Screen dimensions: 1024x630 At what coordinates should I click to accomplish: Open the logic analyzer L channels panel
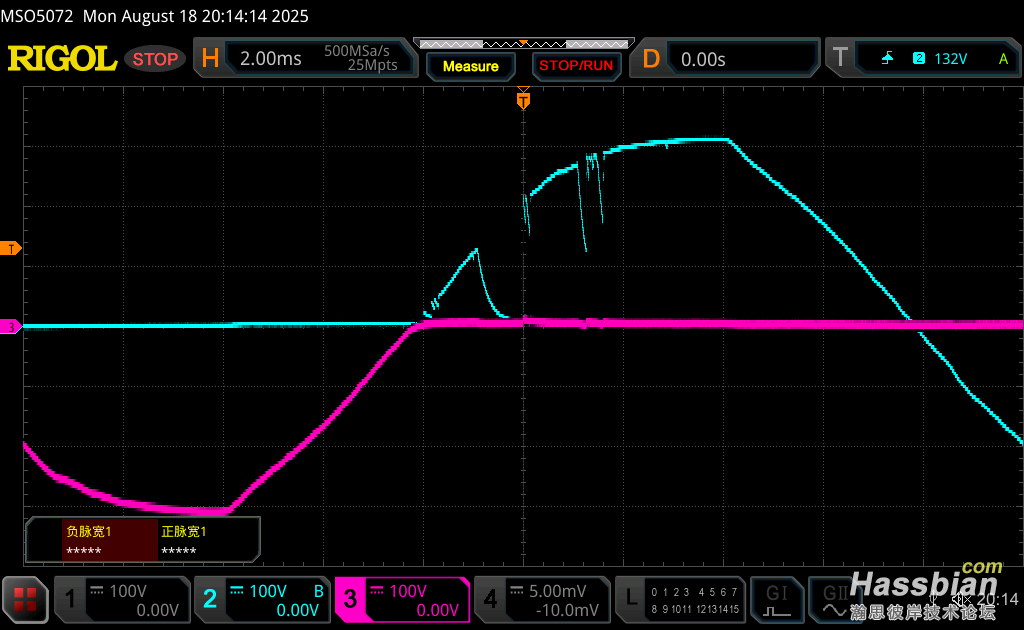pyautogui.click(x=680, y=599)
